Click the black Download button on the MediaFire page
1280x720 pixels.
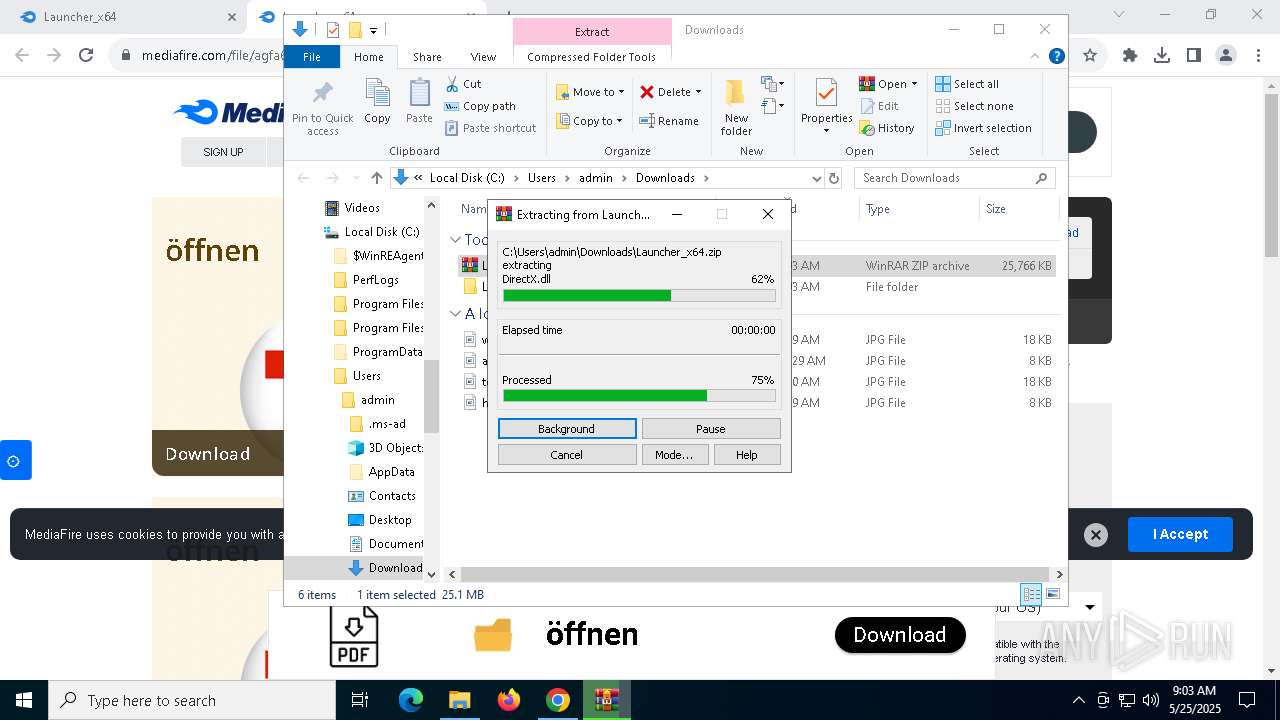pos(900,635)
